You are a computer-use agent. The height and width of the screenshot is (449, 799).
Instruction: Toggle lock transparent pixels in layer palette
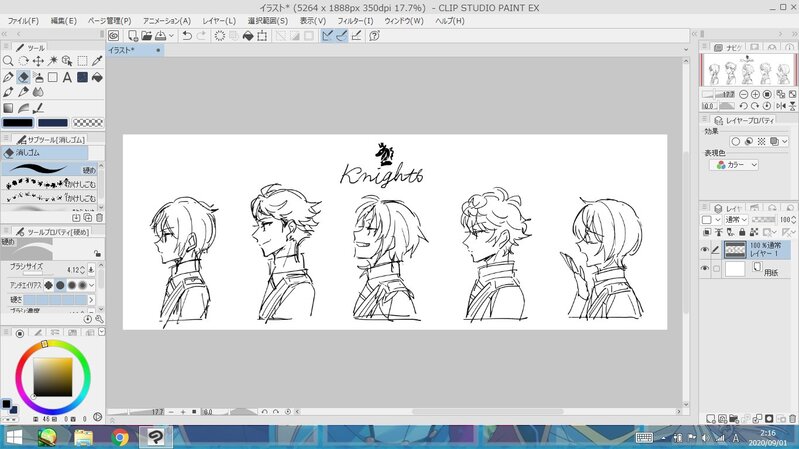[x=754, y=232]
